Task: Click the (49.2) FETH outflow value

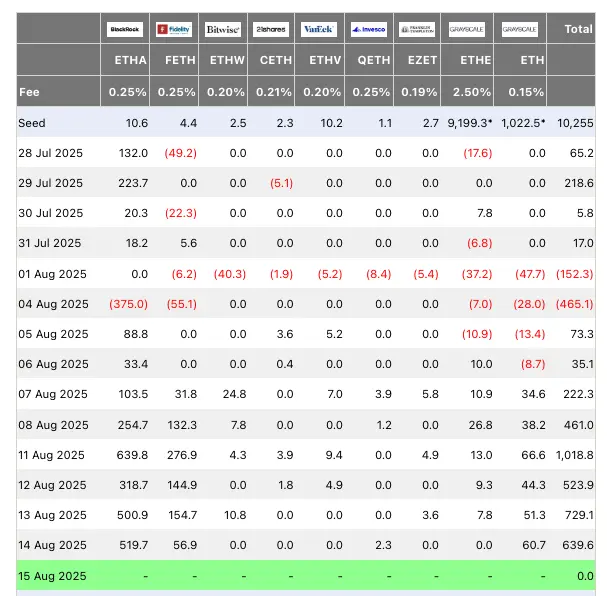Action: tap(181, 153)
